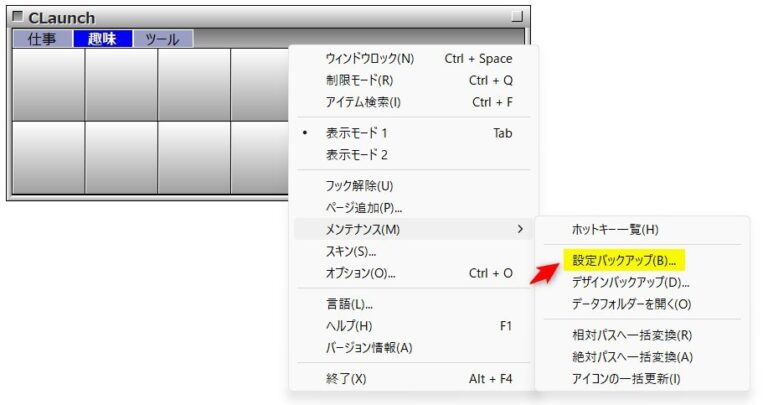Select 表示モード 1 radio option
This screenshot has height=405, width=768.
pyautogui.click(x=413, y=133)
